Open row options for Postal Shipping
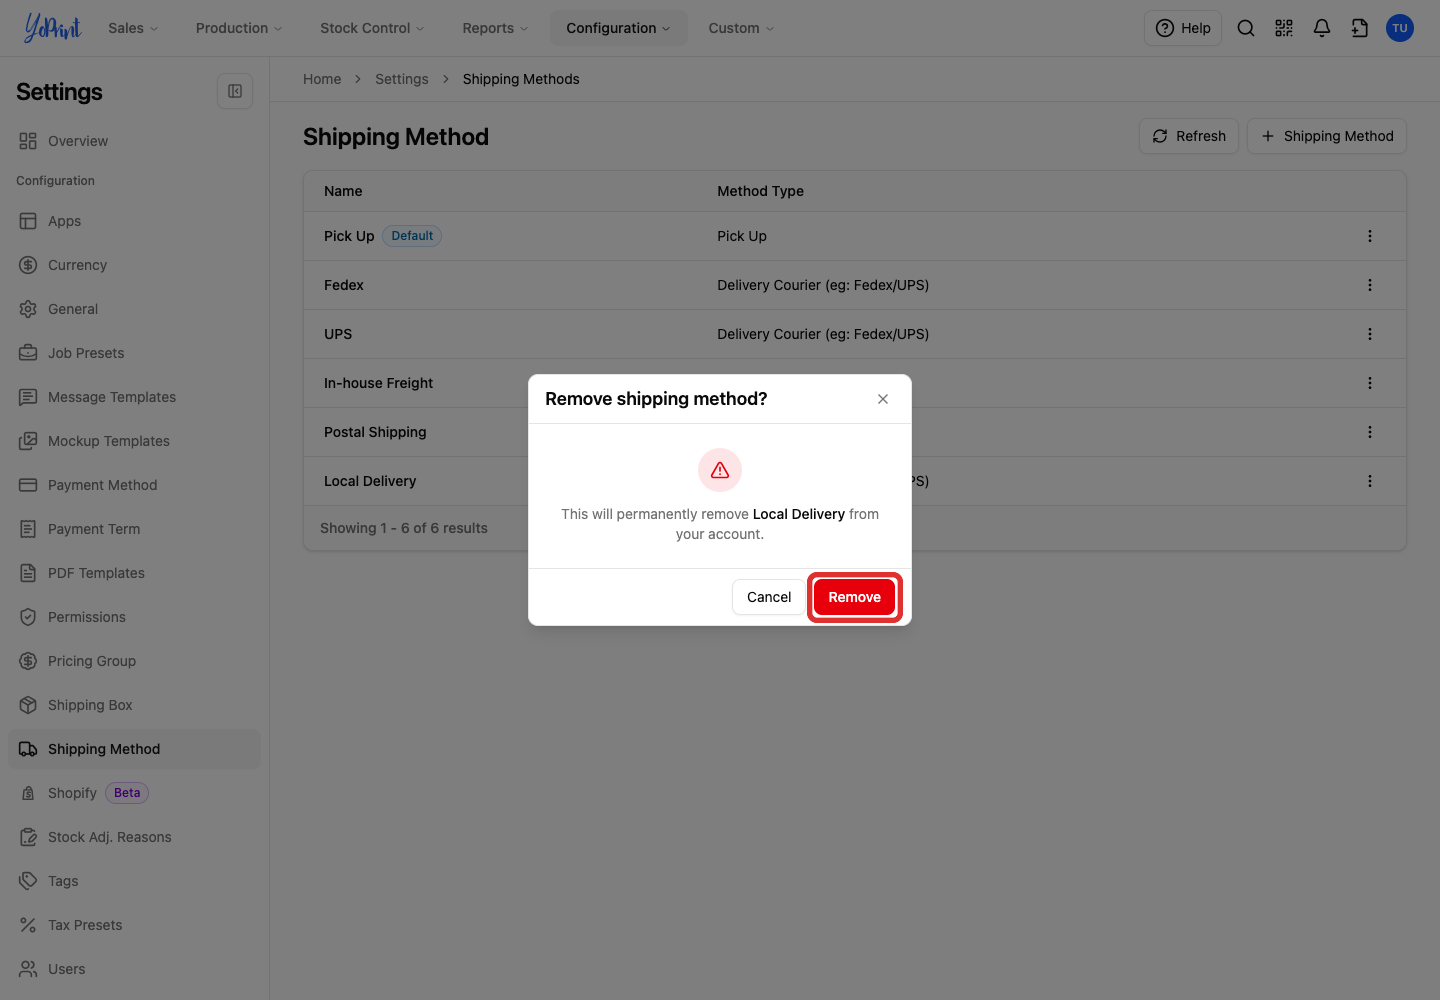The width and height of the screenshot is (1440, 1000). coord(1370,432)
